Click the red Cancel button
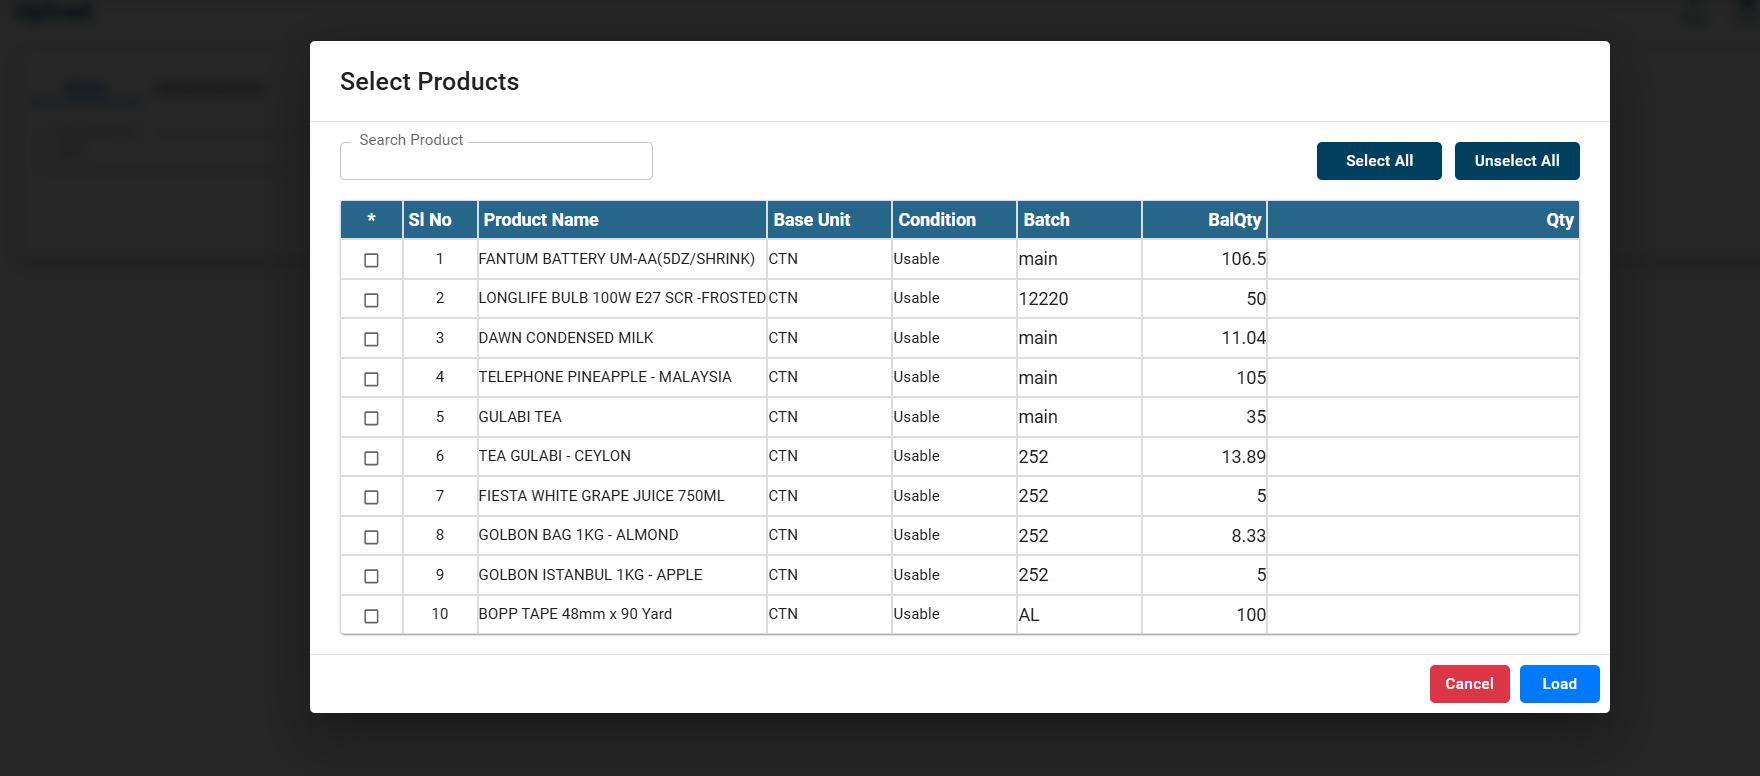Viewport: 1760px width, 776px height. [1469, 684]
